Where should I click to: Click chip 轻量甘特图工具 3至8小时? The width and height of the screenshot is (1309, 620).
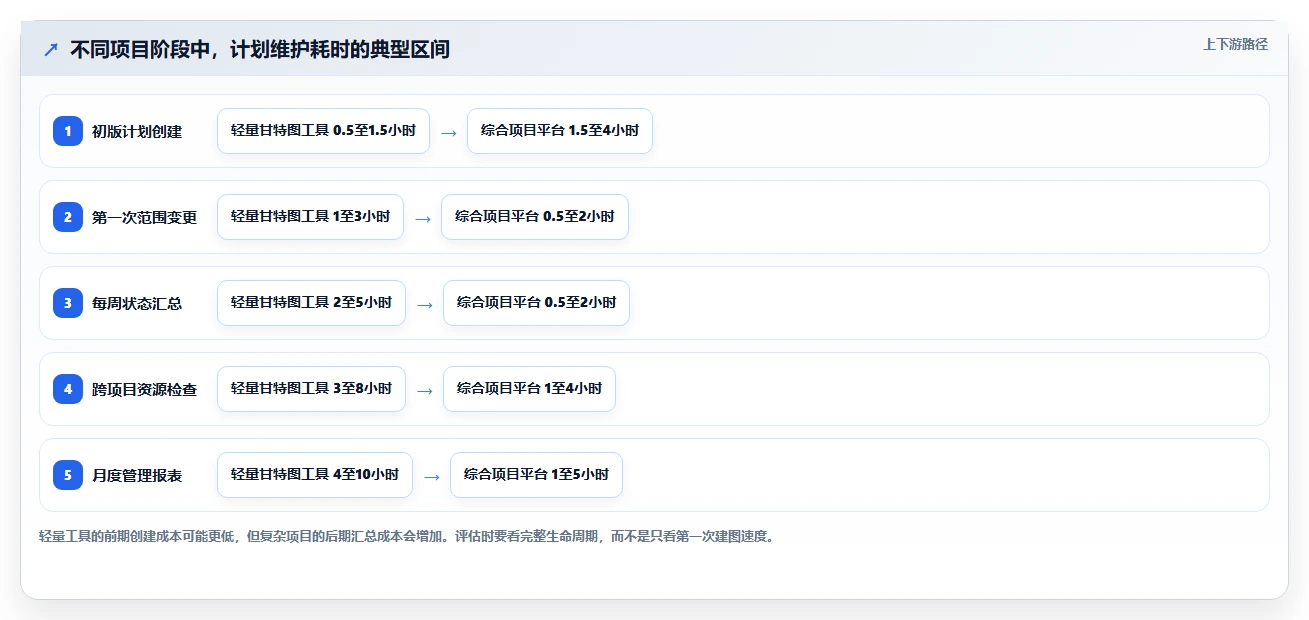(311, 389)
